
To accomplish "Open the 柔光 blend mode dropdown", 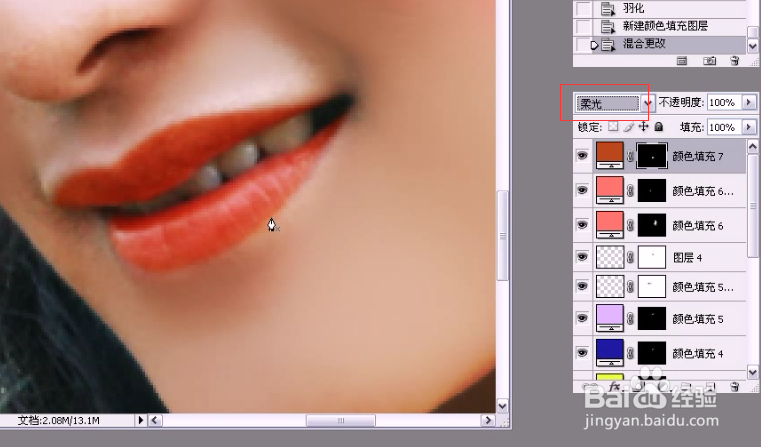I will click(647, 103).
